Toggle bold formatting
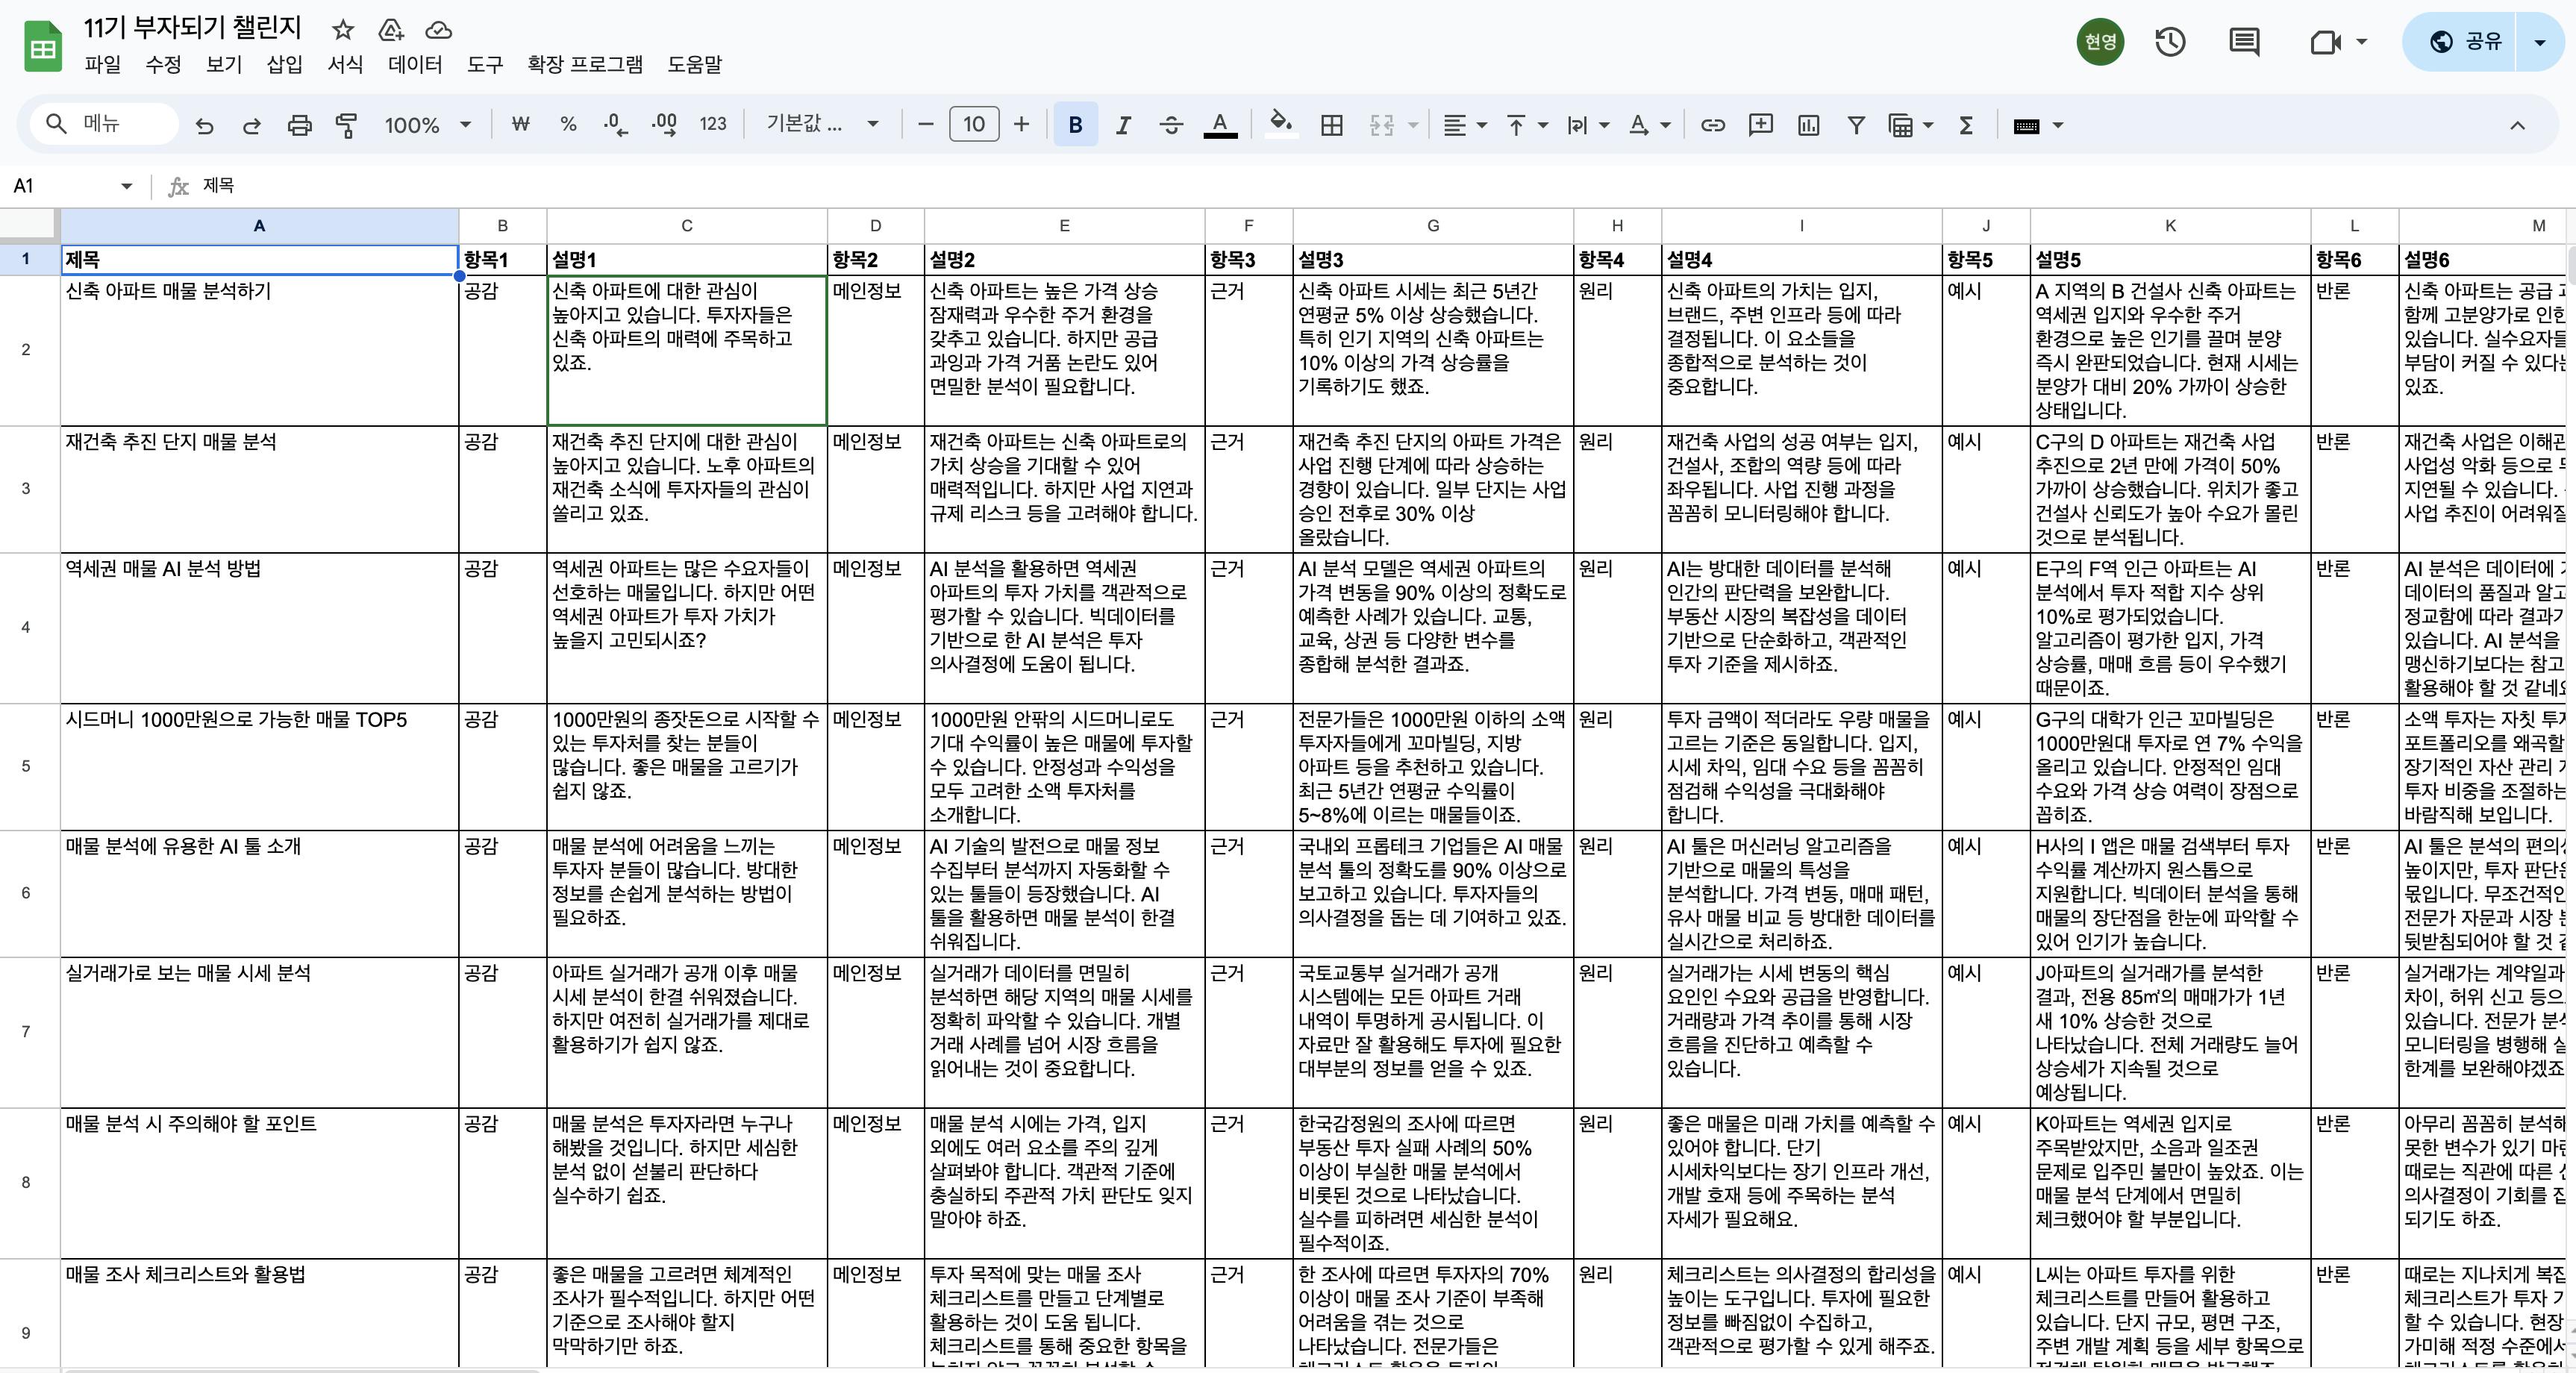Screen dimensions: 2576x1373 pos(1076,125)
